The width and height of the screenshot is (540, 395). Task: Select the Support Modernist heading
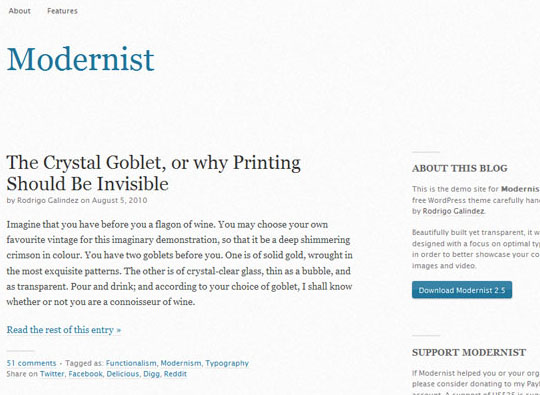coord(469,352)
